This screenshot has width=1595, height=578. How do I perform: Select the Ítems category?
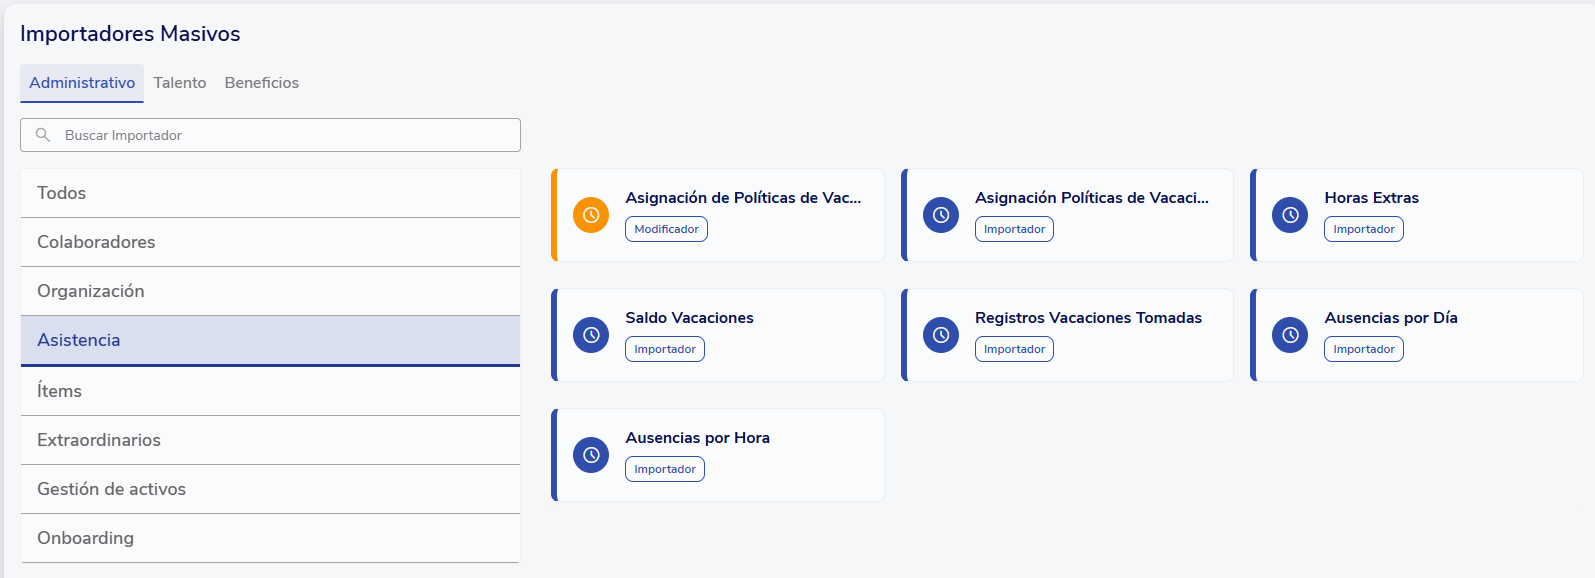point(270,391)
